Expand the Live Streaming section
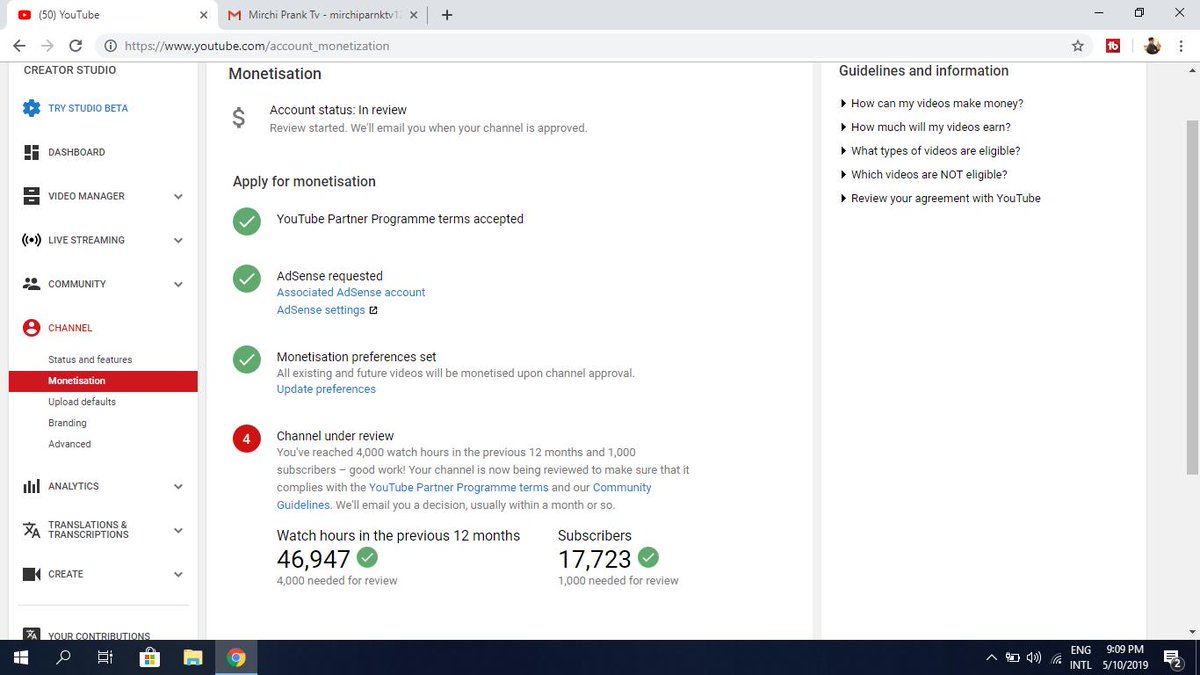Screen dimensions: 1200x675 click(178, 240)
